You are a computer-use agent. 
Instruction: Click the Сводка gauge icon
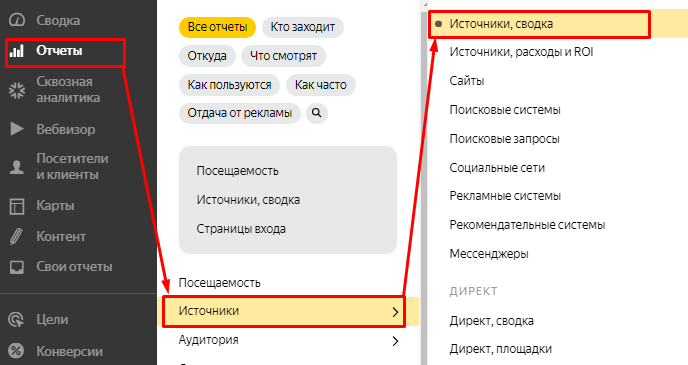pos(17,20)
